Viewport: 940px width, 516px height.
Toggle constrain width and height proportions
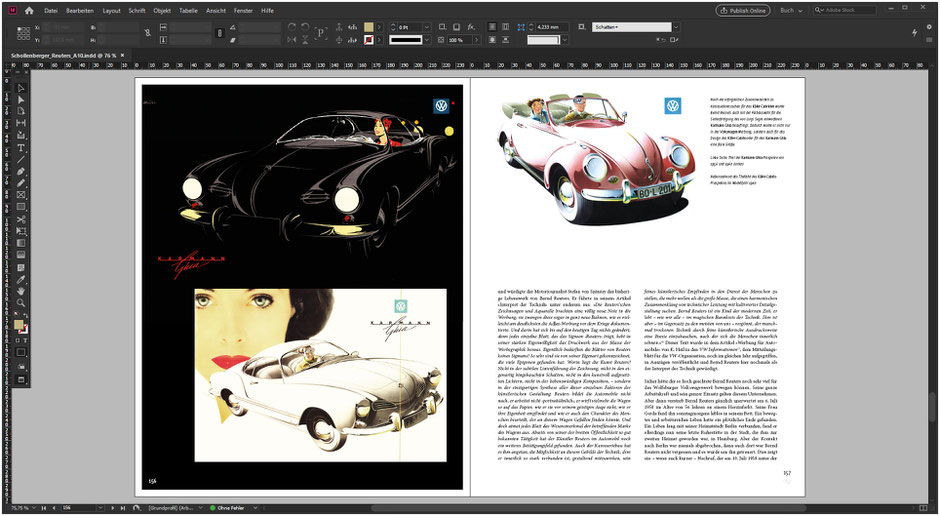pyautogui.click(x=148, y=34)
